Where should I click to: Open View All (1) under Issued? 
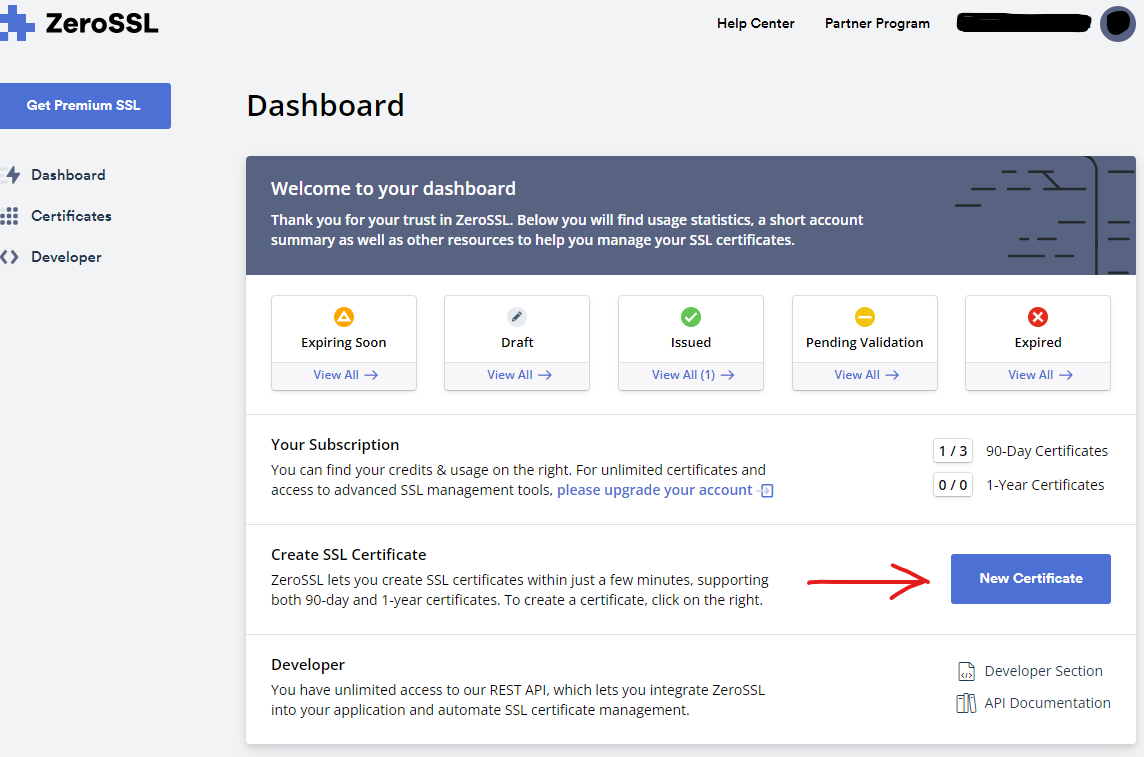click(692, 375)
